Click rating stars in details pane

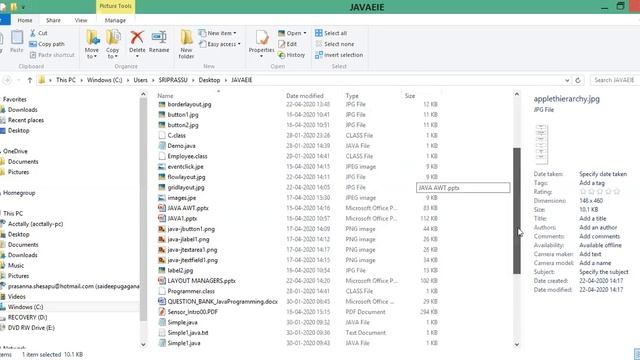point(600,191)
